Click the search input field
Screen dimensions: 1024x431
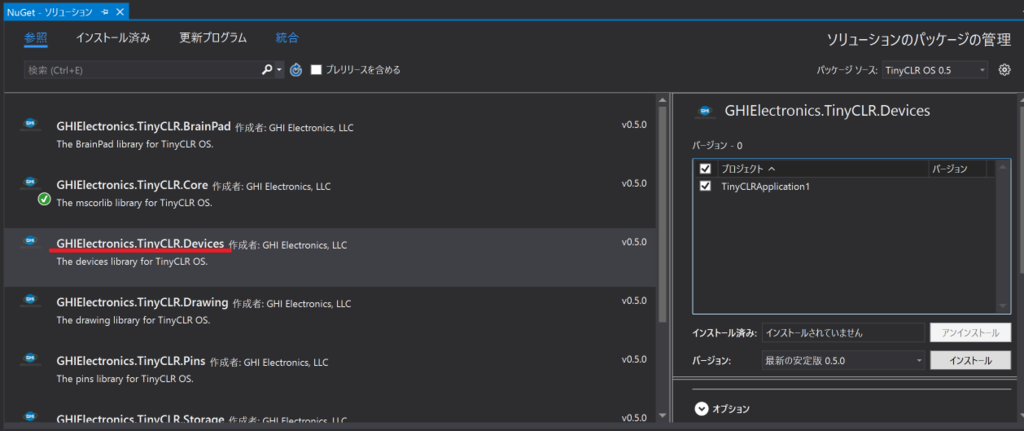[x=140, y=70]
